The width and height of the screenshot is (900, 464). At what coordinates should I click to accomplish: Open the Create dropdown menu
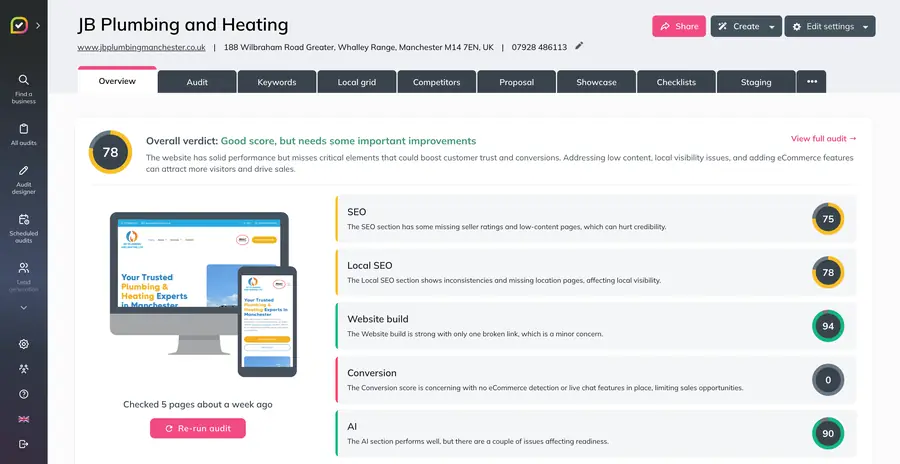[746, 26]
